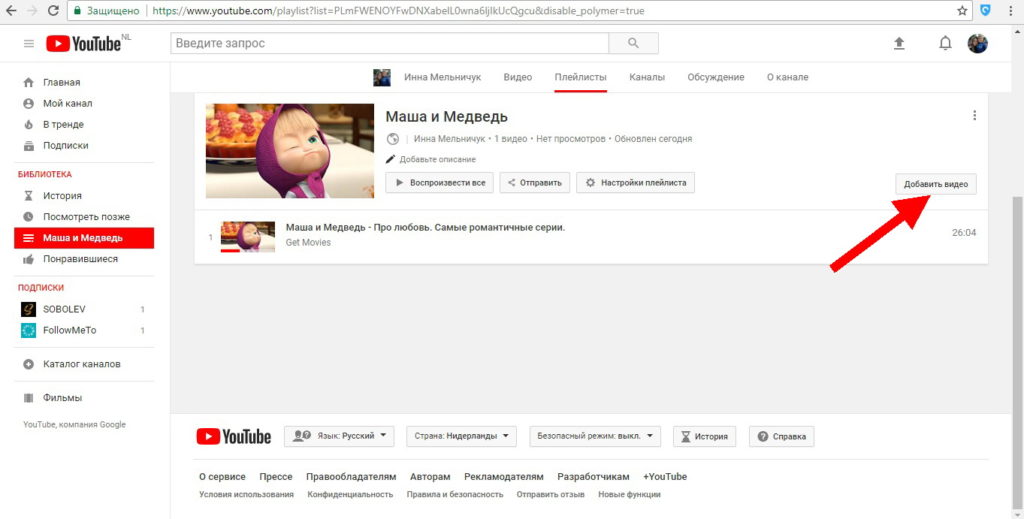Click footer link Правообладателям
The width and height of the screenshot is (1024, 519).
click(x=351, y=477)
